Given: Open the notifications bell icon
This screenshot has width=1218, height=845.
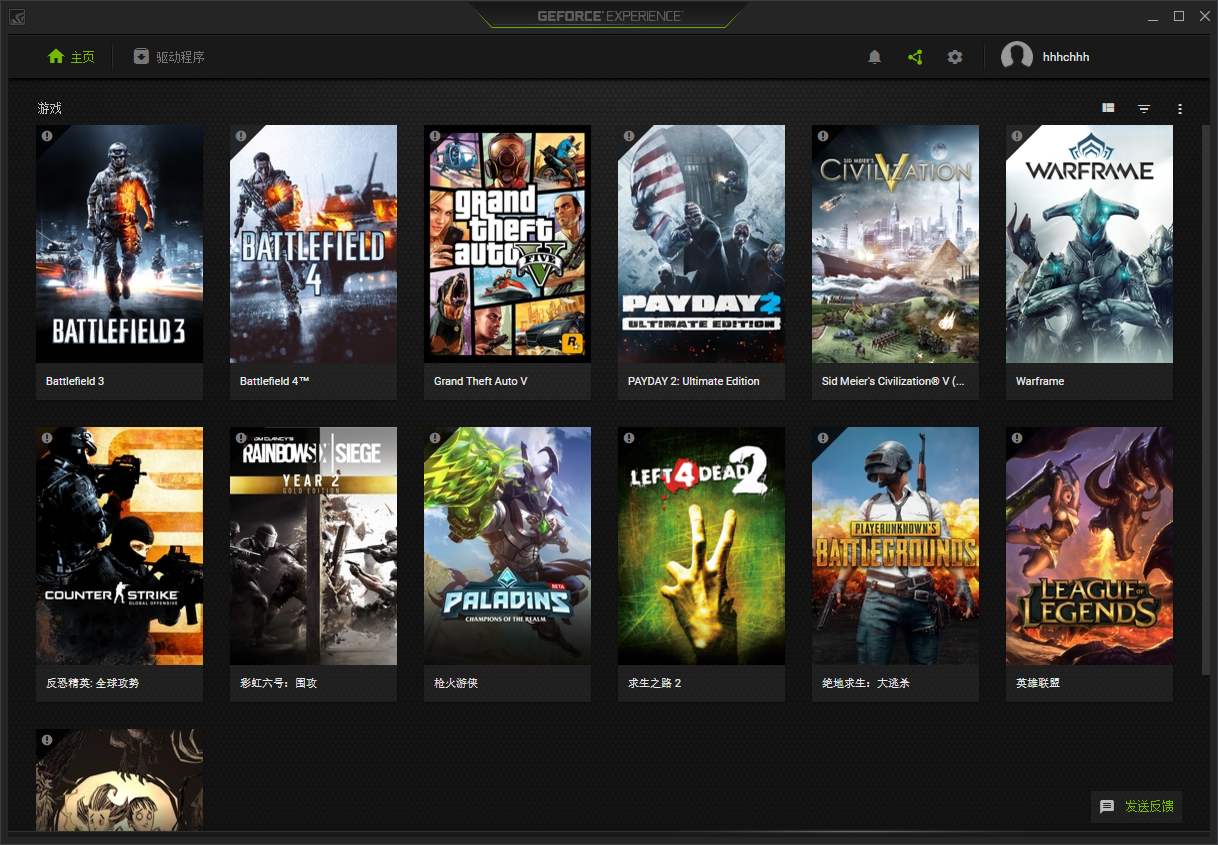Looking at the screenshot, I should [x=874, y=57].
